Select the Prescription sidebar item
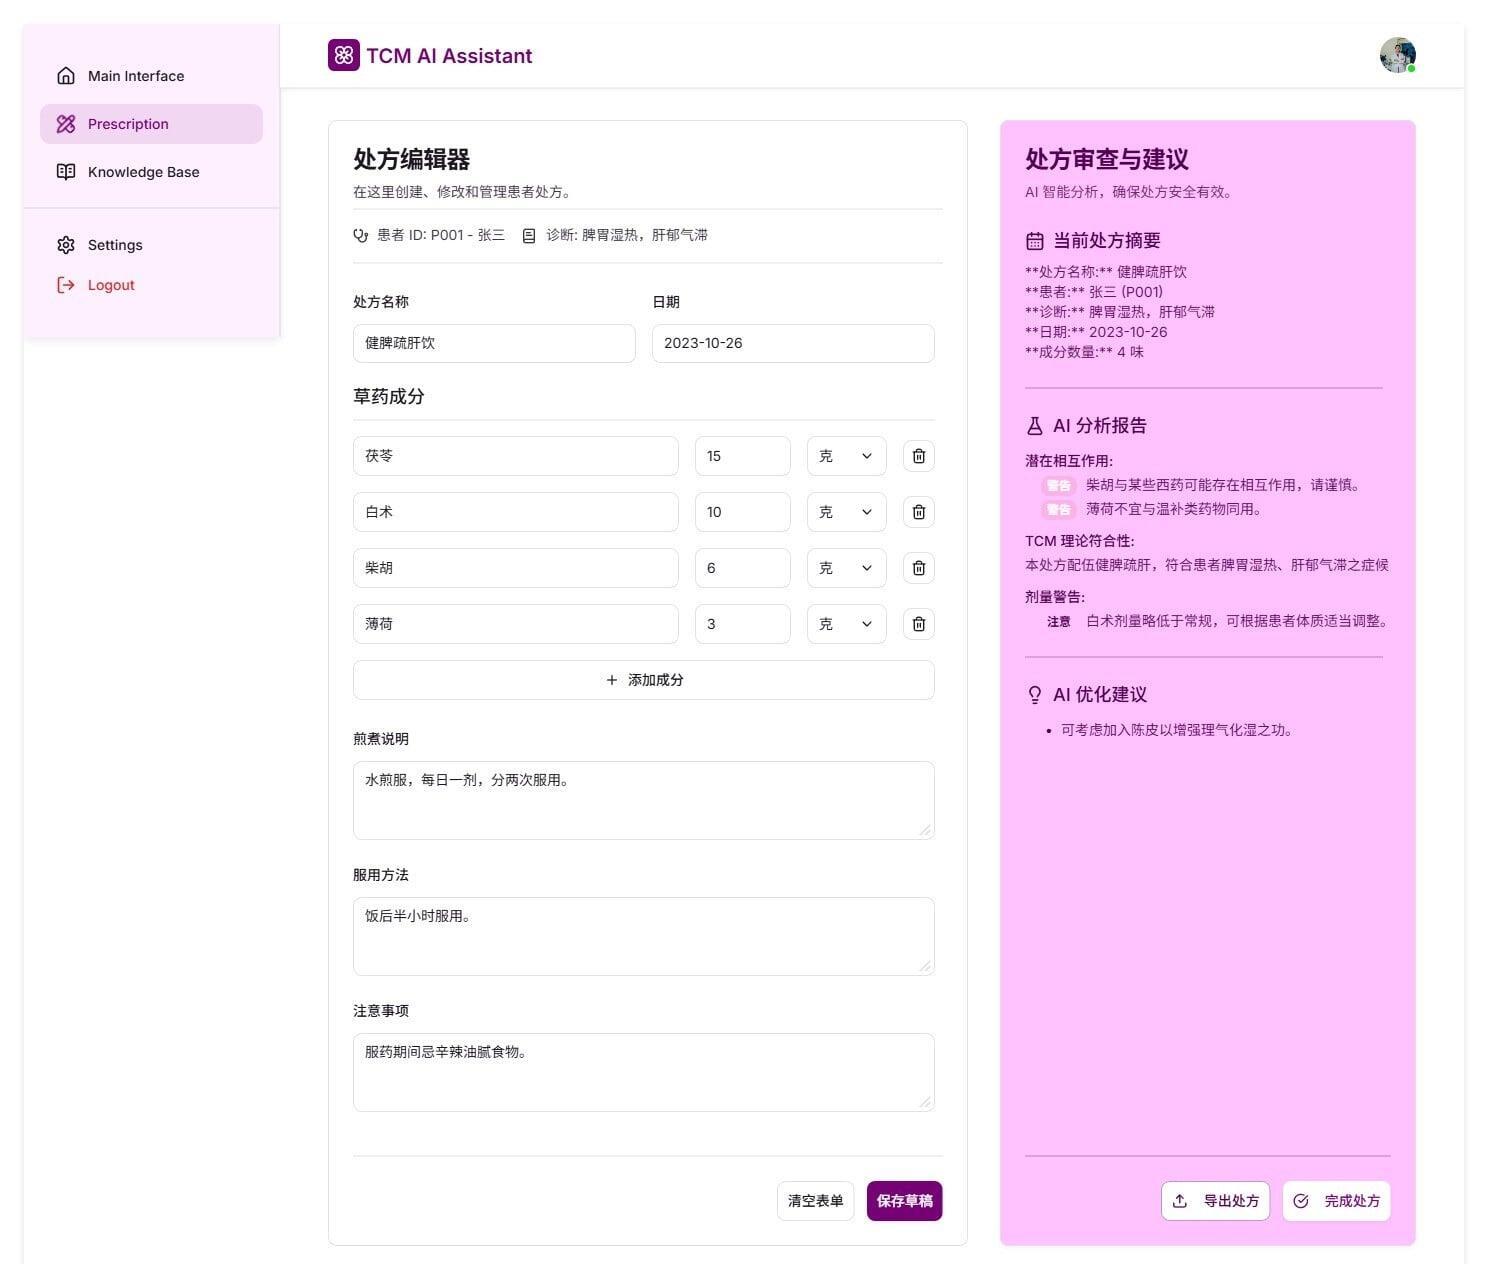 coord(128,124)
